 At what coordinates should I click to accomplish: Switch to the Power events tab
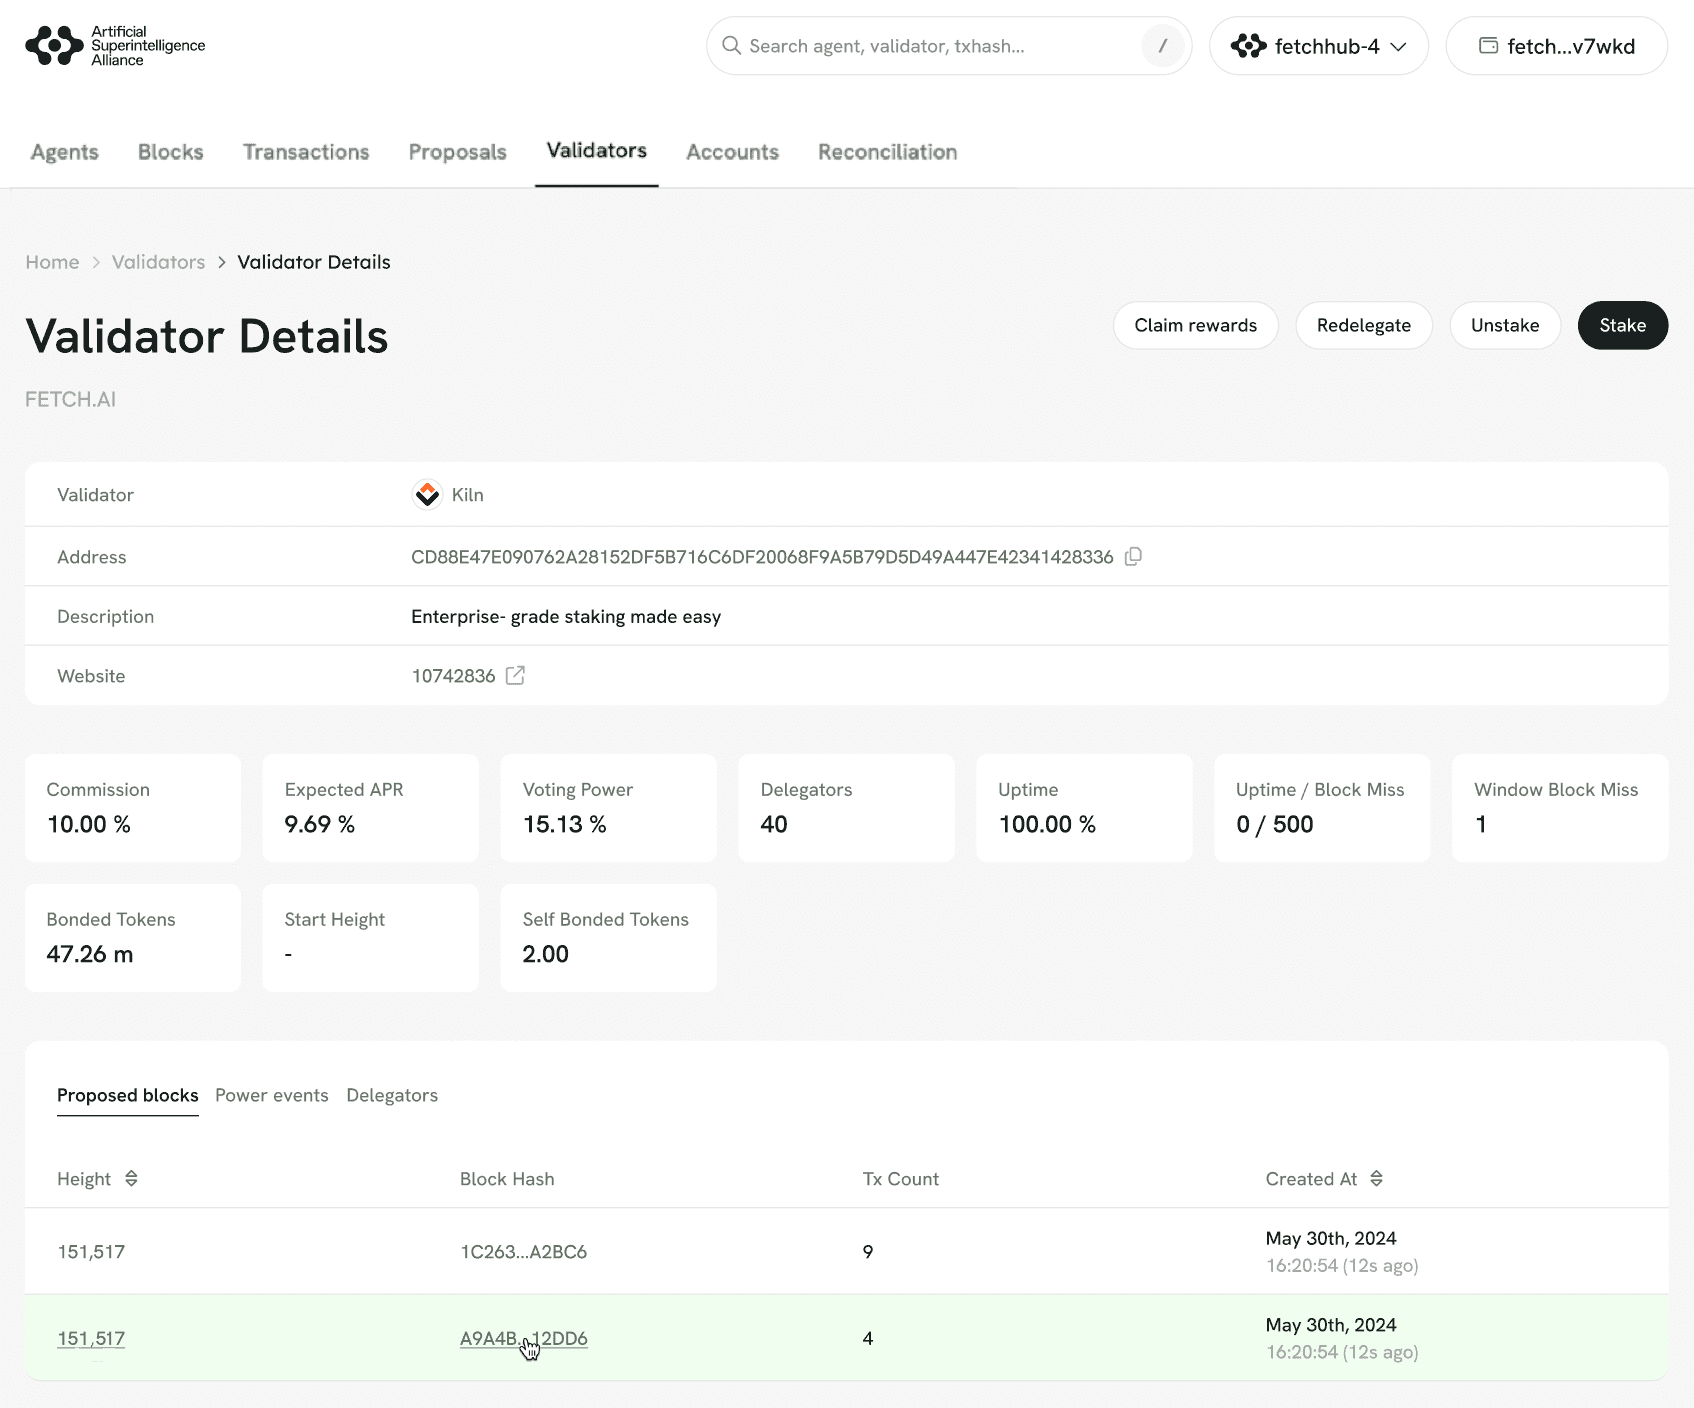tap(271, 1095)
